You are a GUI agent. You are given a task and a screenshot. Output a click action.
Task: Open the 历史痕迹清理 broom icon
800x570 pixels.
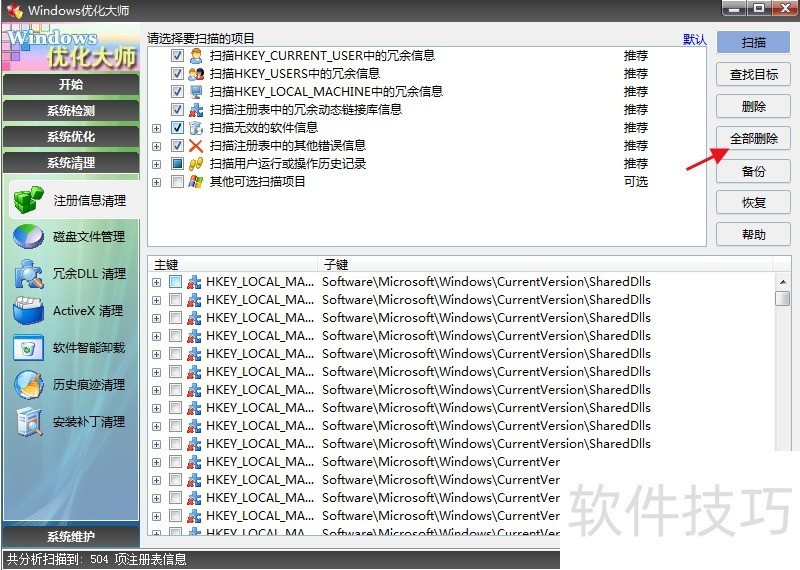[29, 384]
